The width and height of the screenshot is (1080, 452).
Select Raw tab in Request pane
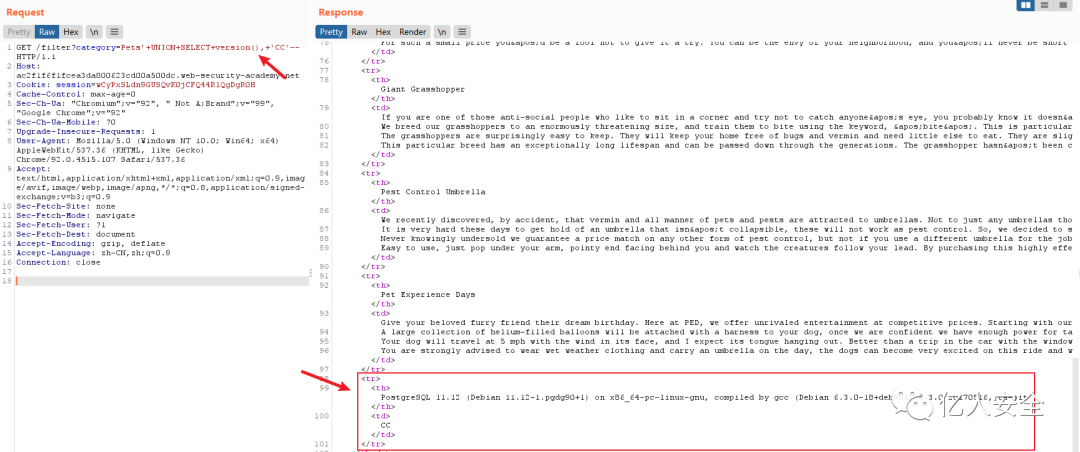tap(47, 32)
